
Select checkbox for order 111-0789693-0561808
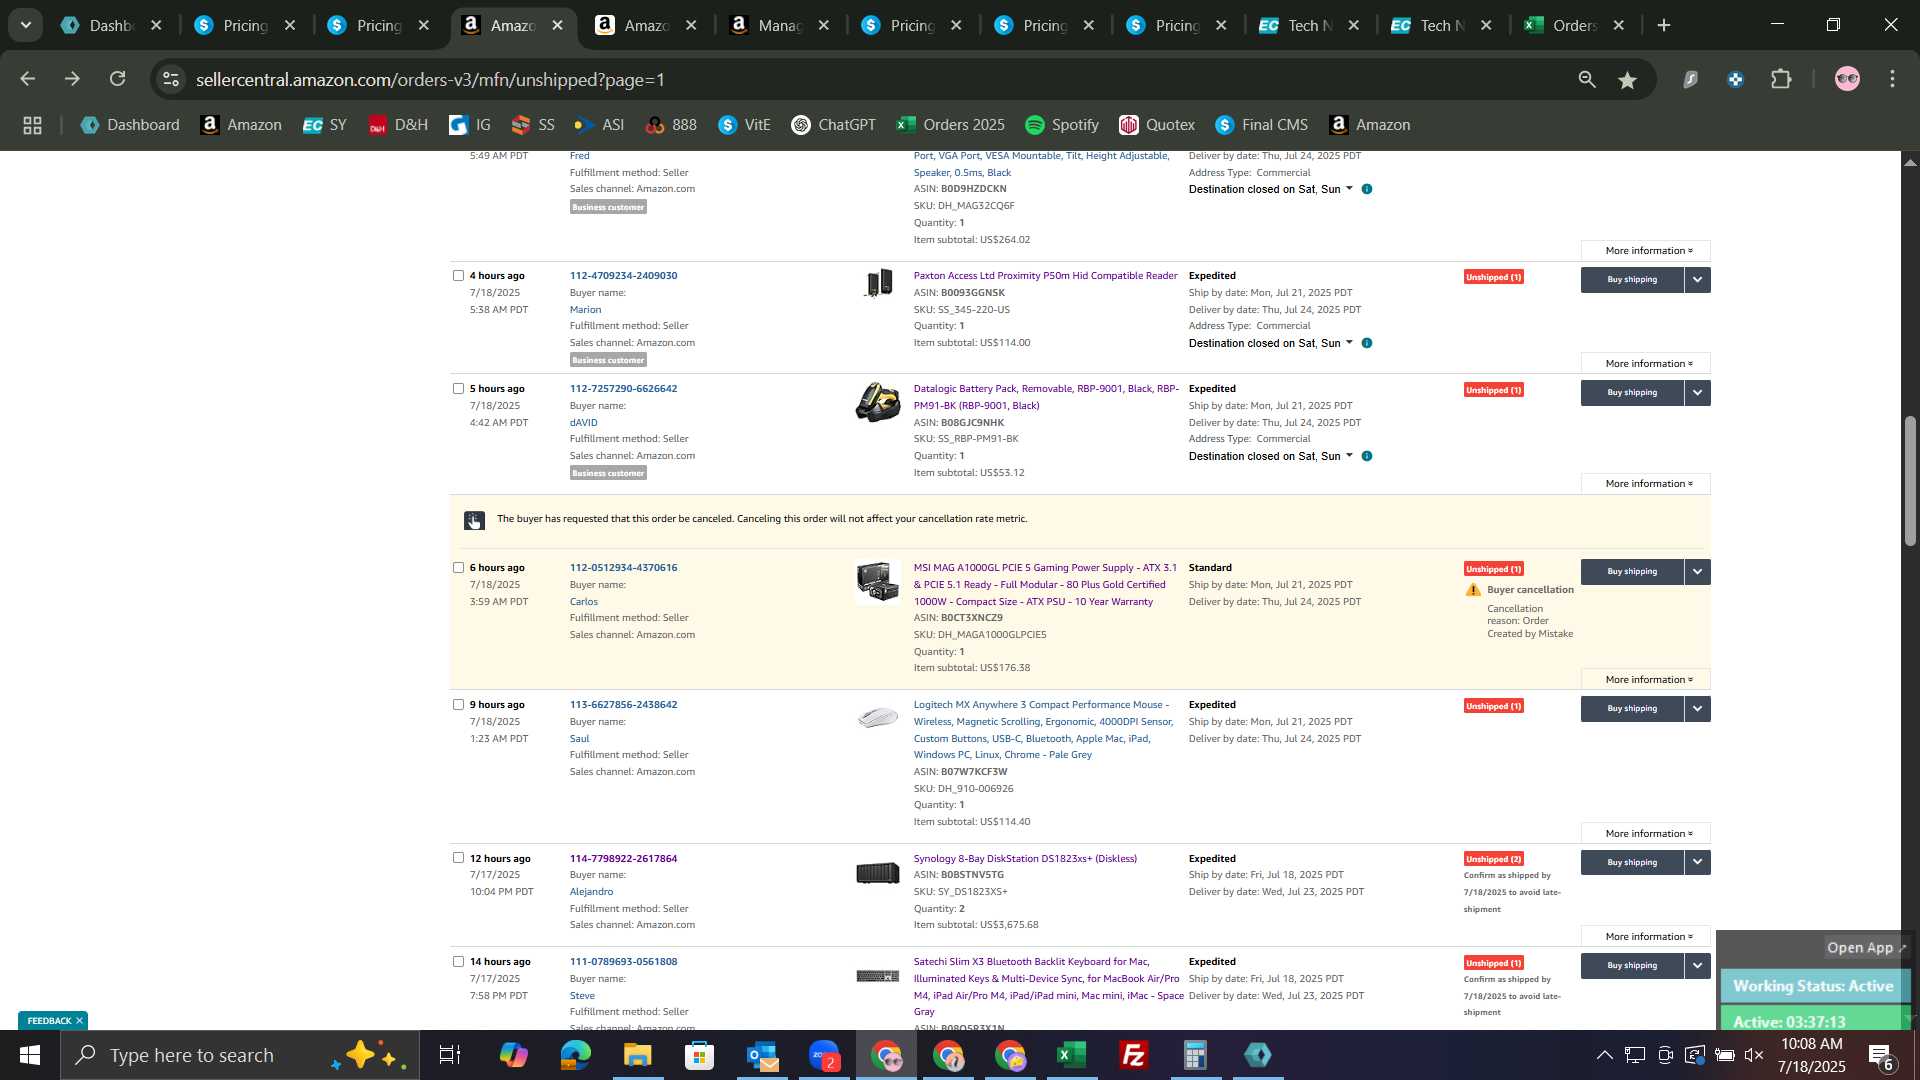[458, 962]
